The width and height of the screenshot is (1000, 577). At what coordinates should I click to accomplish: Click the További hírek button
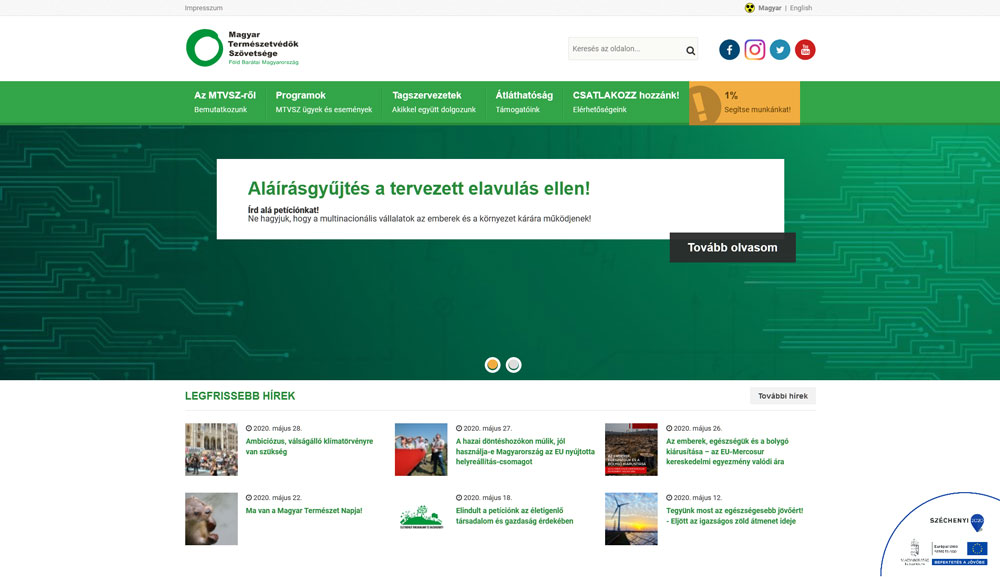click(x=782, y=396)
